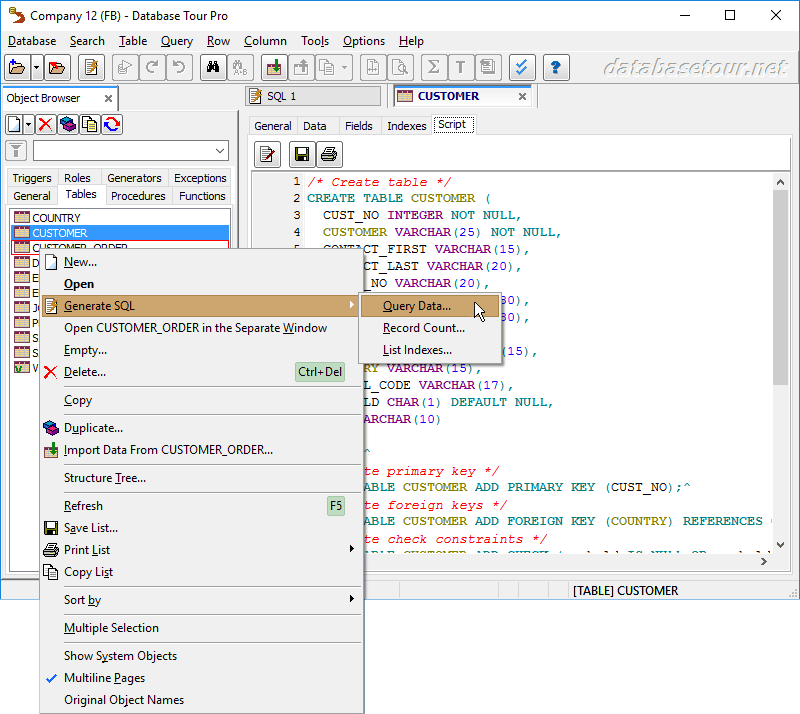Image resolution: width=800 pixels, height=714 pixels.
Task: Click the red X delete icon in Object Browser
Action: tap(45, 124)
